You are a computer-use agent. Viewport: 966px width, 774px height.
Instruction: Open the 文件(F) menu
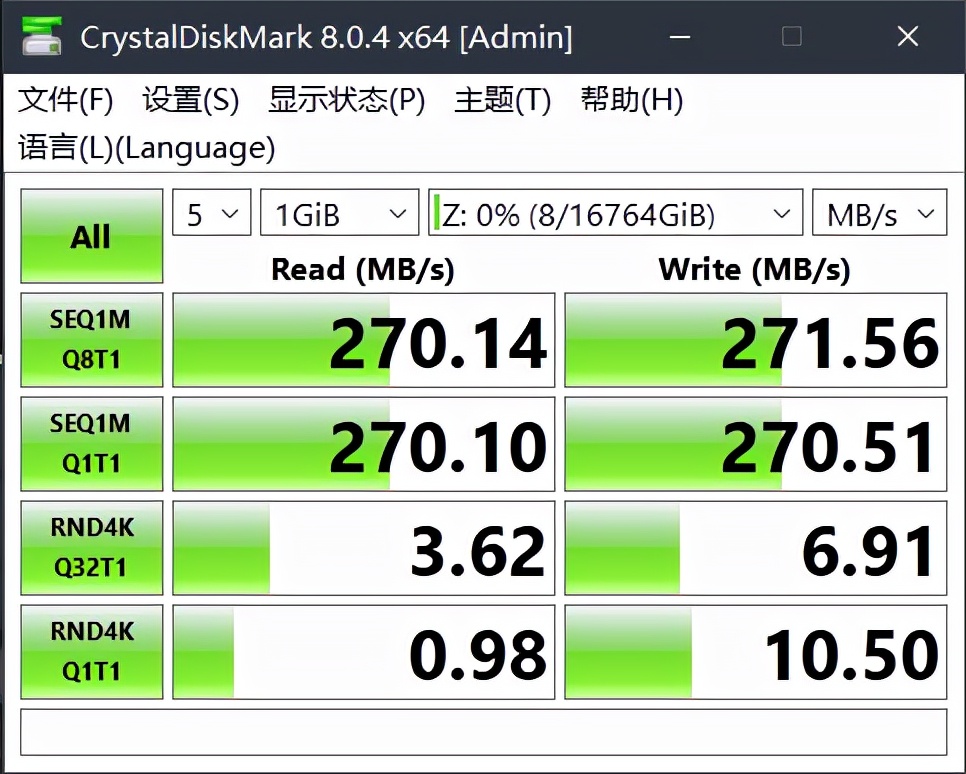tap(65, 99)
